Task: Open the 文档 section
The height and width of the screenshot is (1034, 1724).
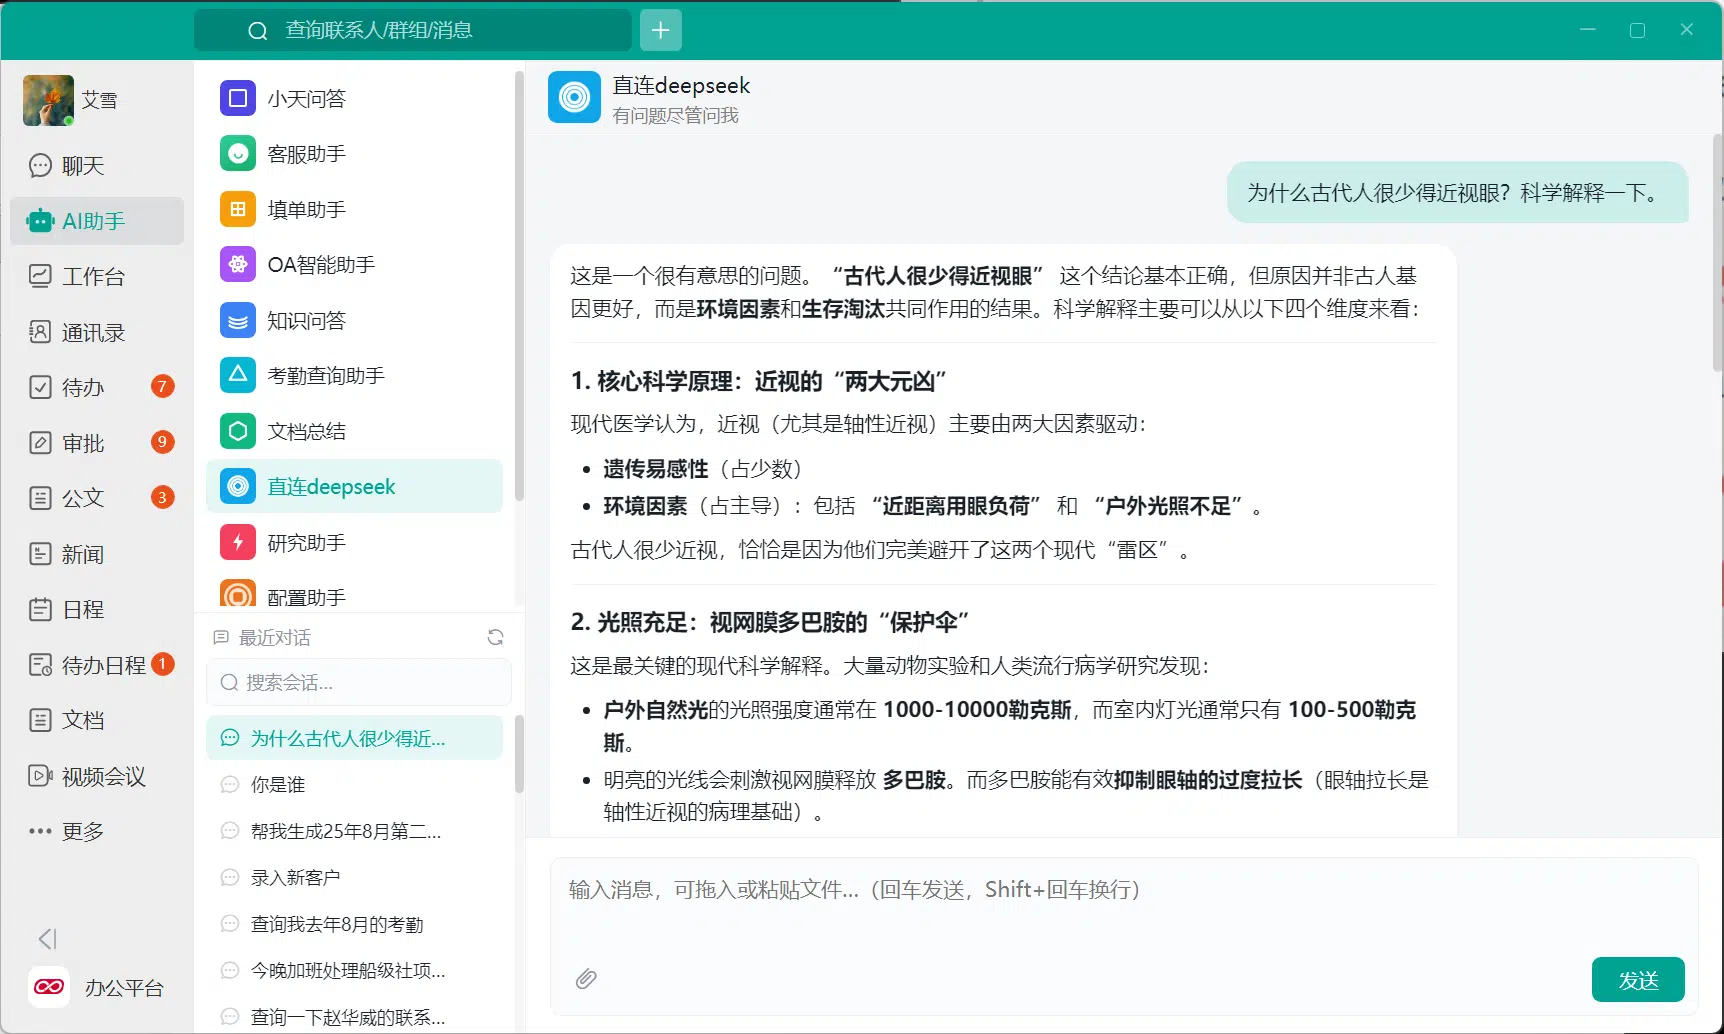Action: 97,720
